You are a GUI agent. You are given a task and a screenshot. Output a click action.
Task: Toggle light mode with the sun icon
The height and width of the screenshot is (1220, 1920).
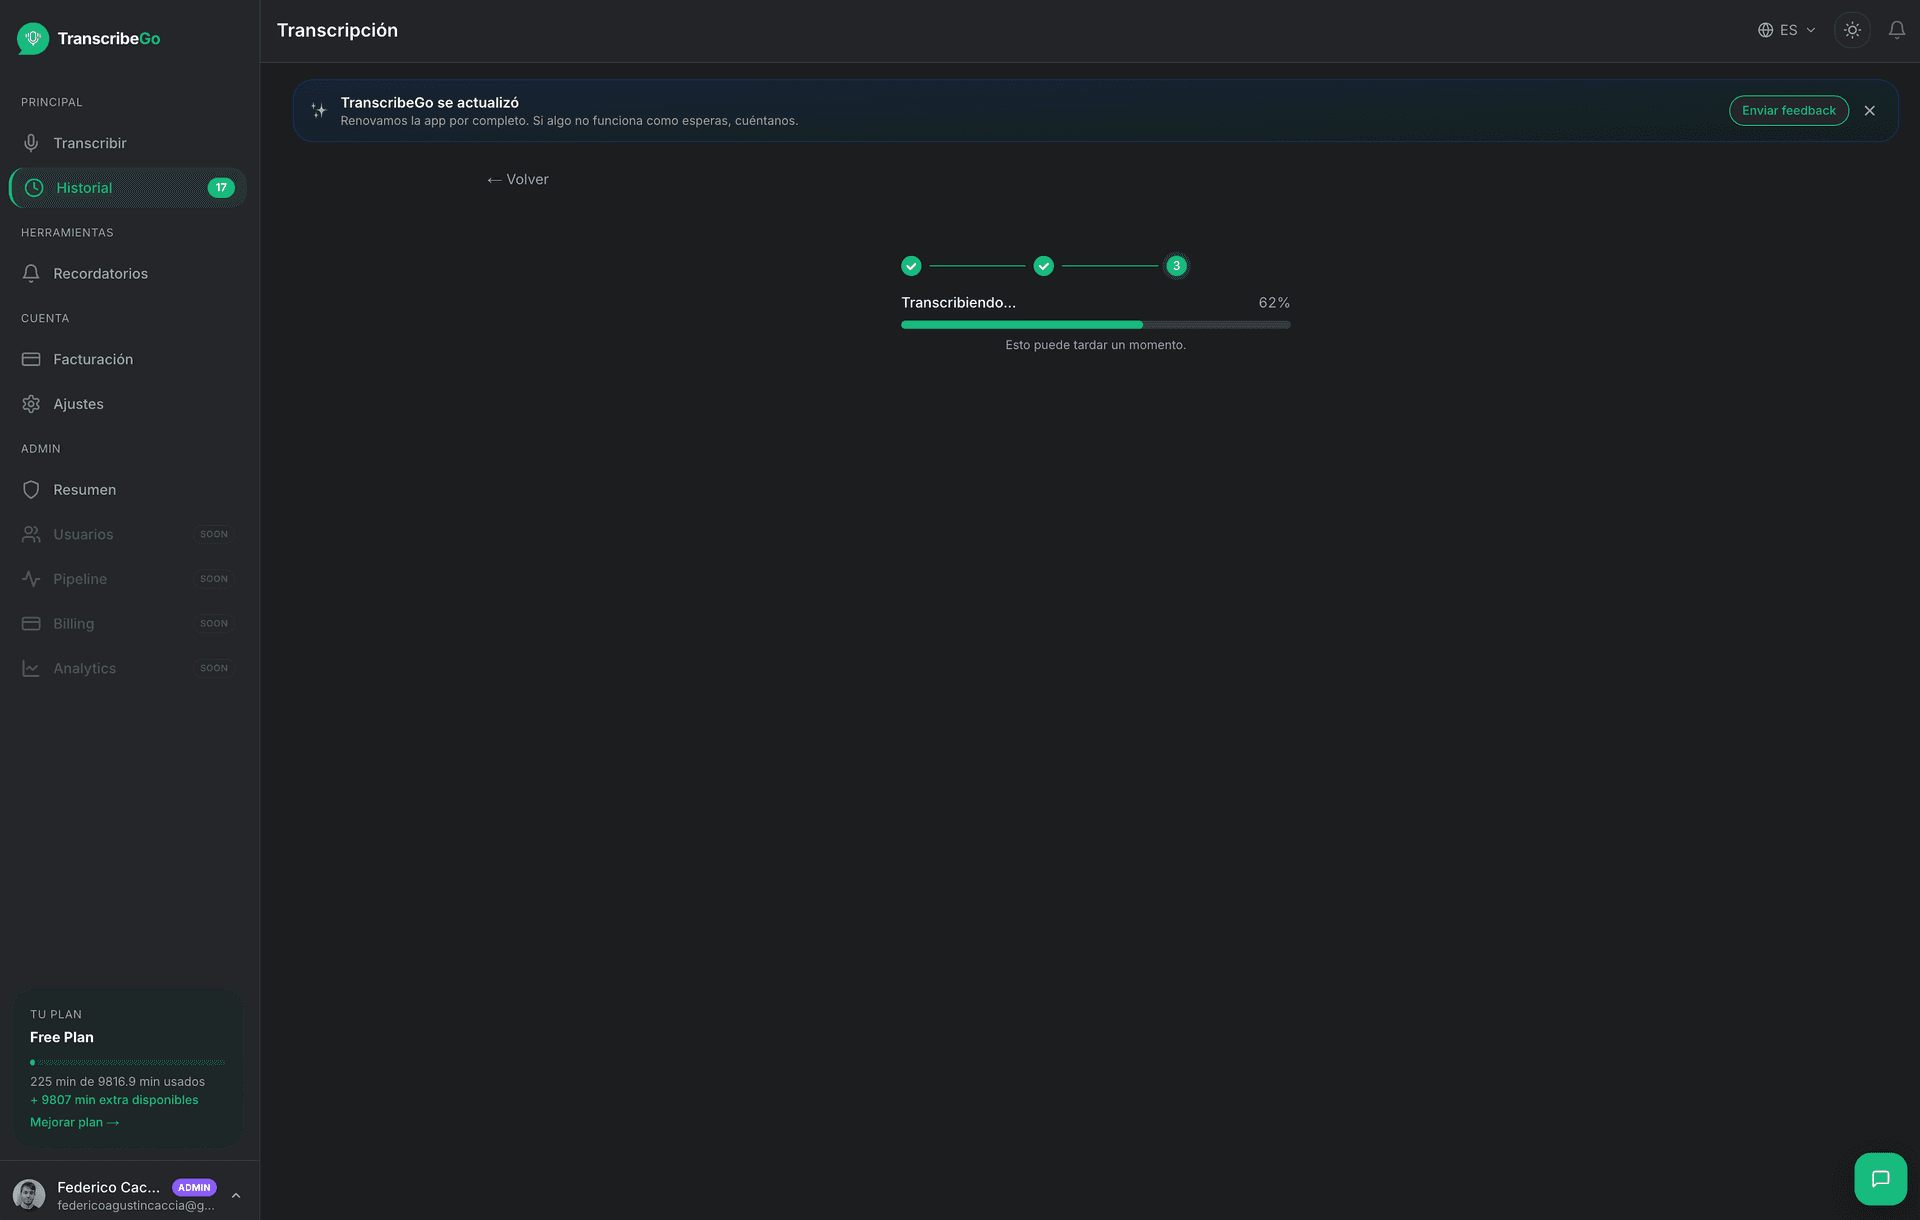1852,30
